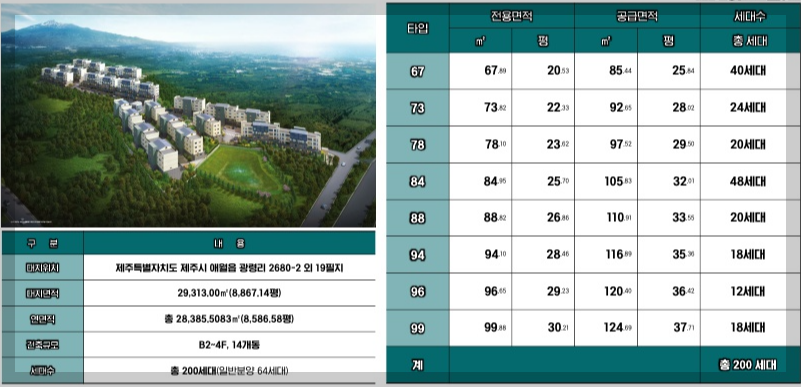Click the address '제주특별자치도 제주시 애월읍 광령리 2680-2 외 19필지'
Image resolution: width=801 pixels, height=387 pixels.
(x=229, y=268)
